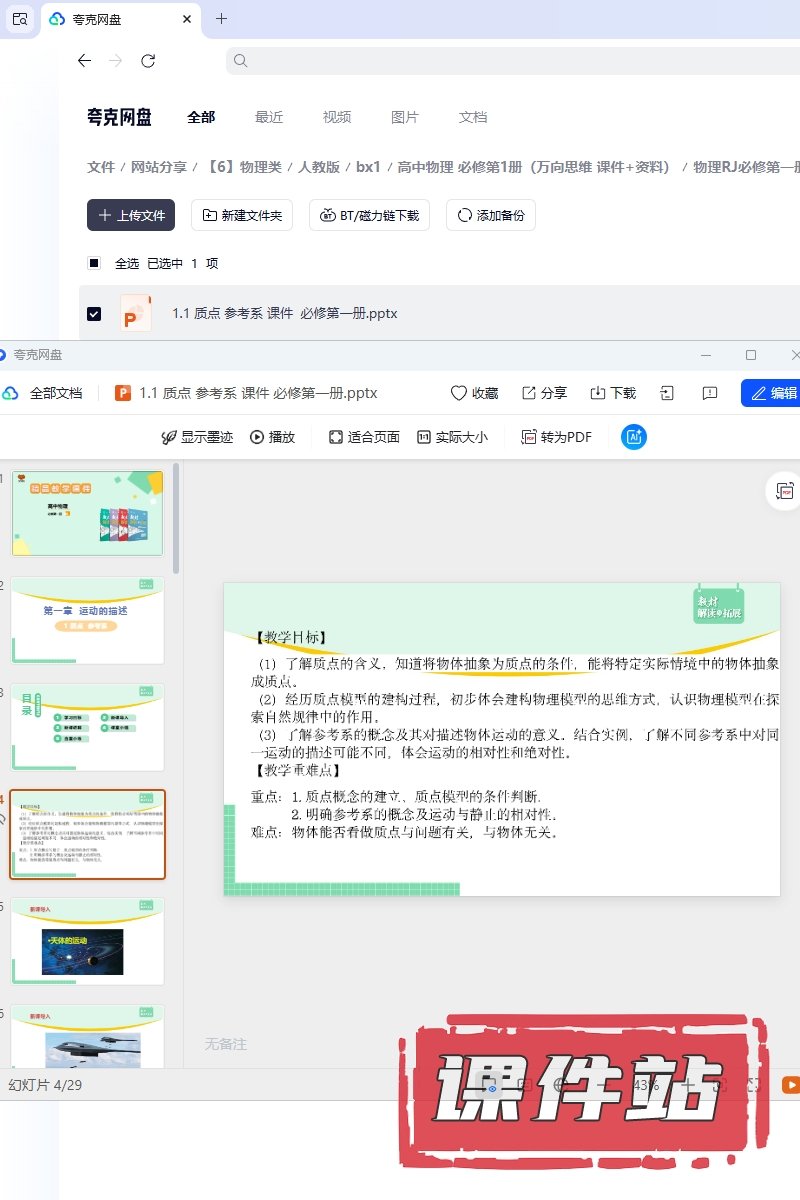Select slide 2 thumbnail 运动的描述
Image resolution: width=800 pixels, height=1200 pixels.
[x=88, y=620]
